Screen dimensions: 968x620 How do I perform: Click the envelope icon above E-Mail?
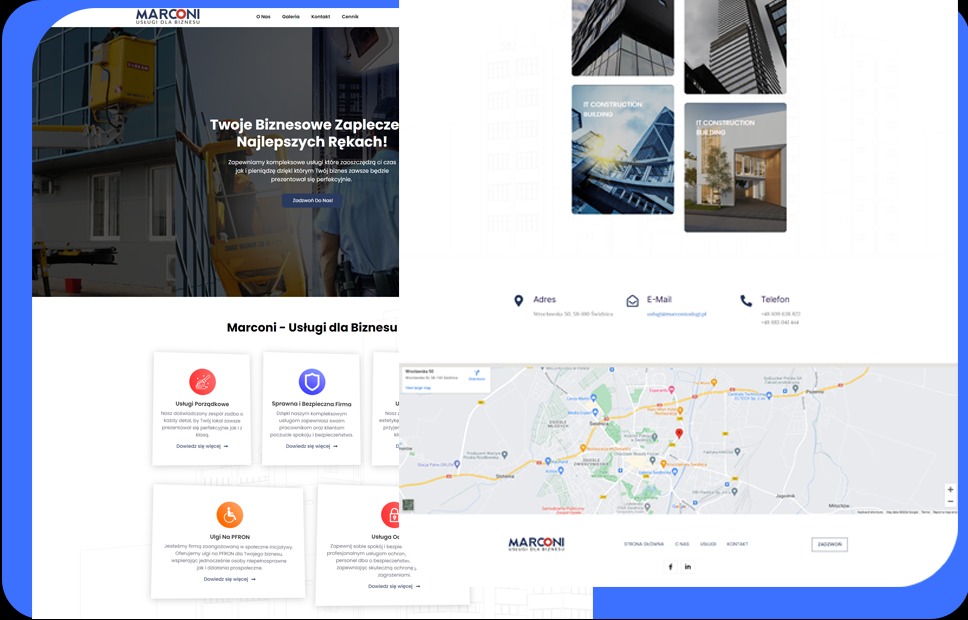(x=633, y=299)
